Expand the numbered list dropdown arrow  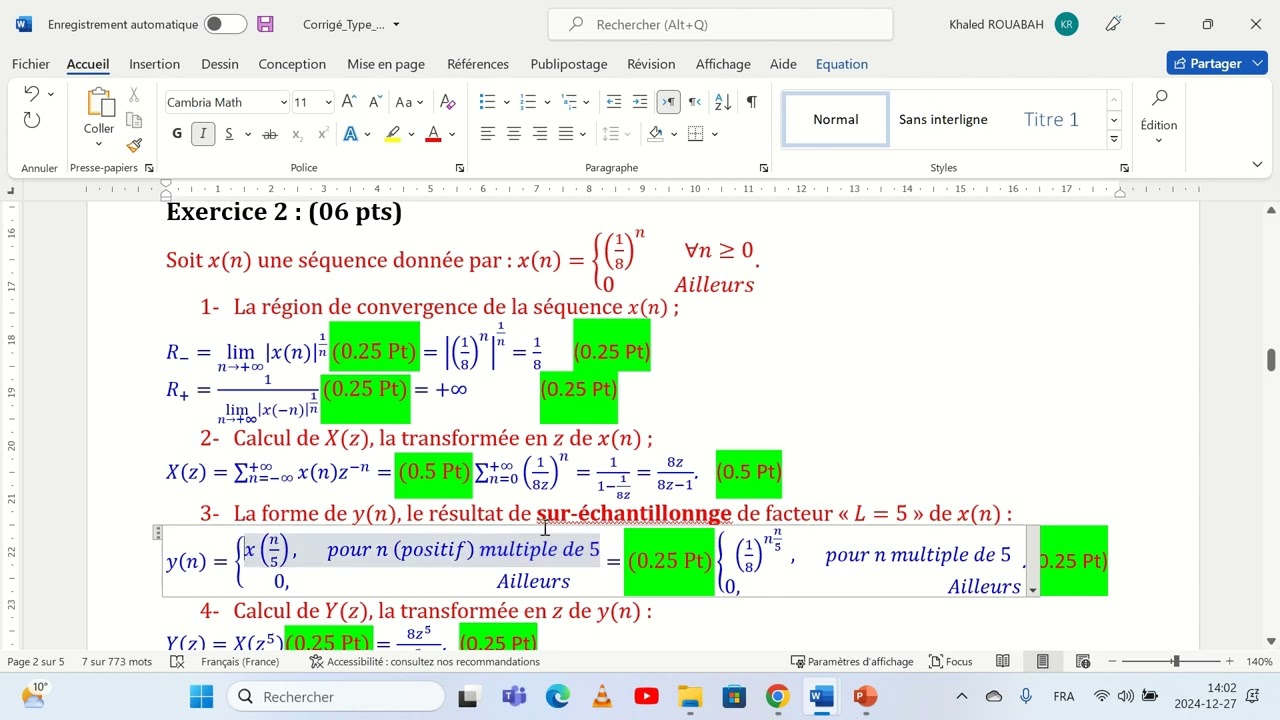coord(547,102)
